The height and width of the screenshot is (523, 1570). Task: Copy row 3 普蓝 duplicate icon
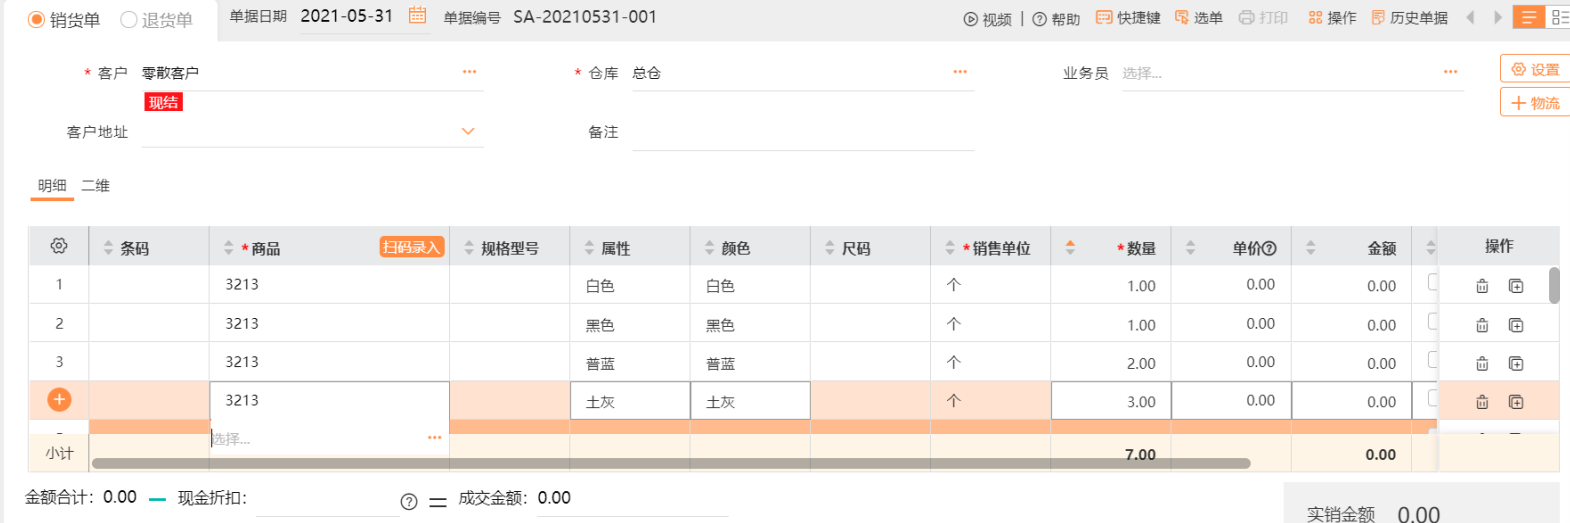(x=1516, y=364)
